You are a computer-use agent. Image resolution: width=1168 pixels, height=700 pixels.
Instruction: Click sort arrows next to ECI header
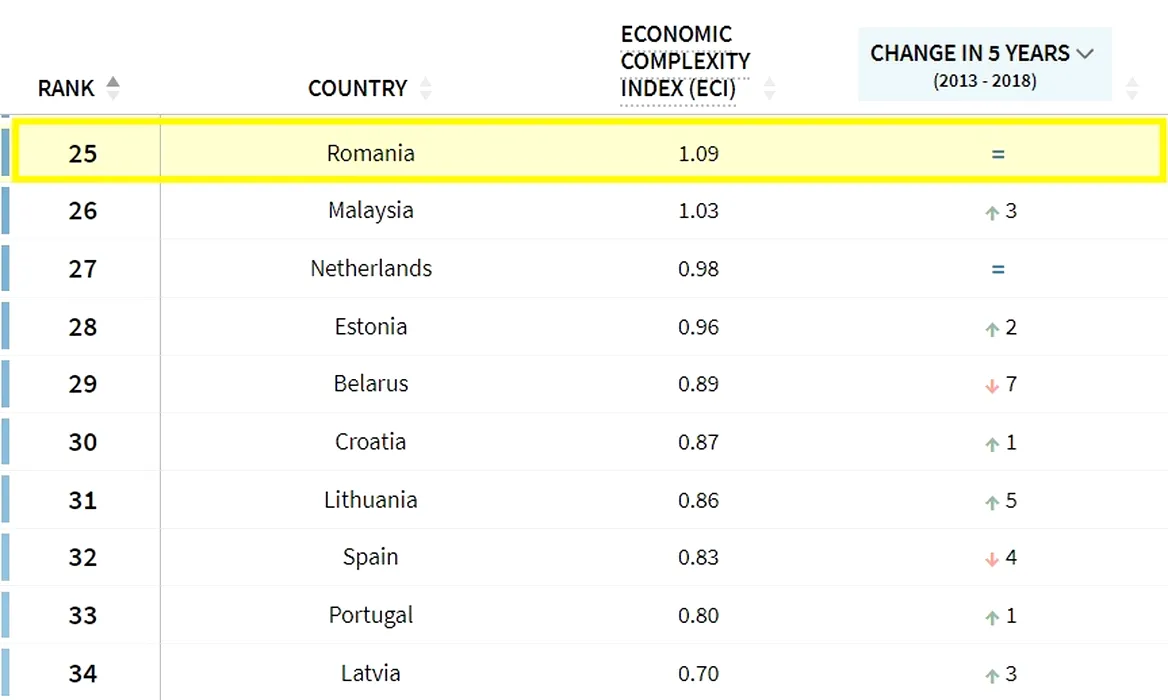click(x=769, y=88)
